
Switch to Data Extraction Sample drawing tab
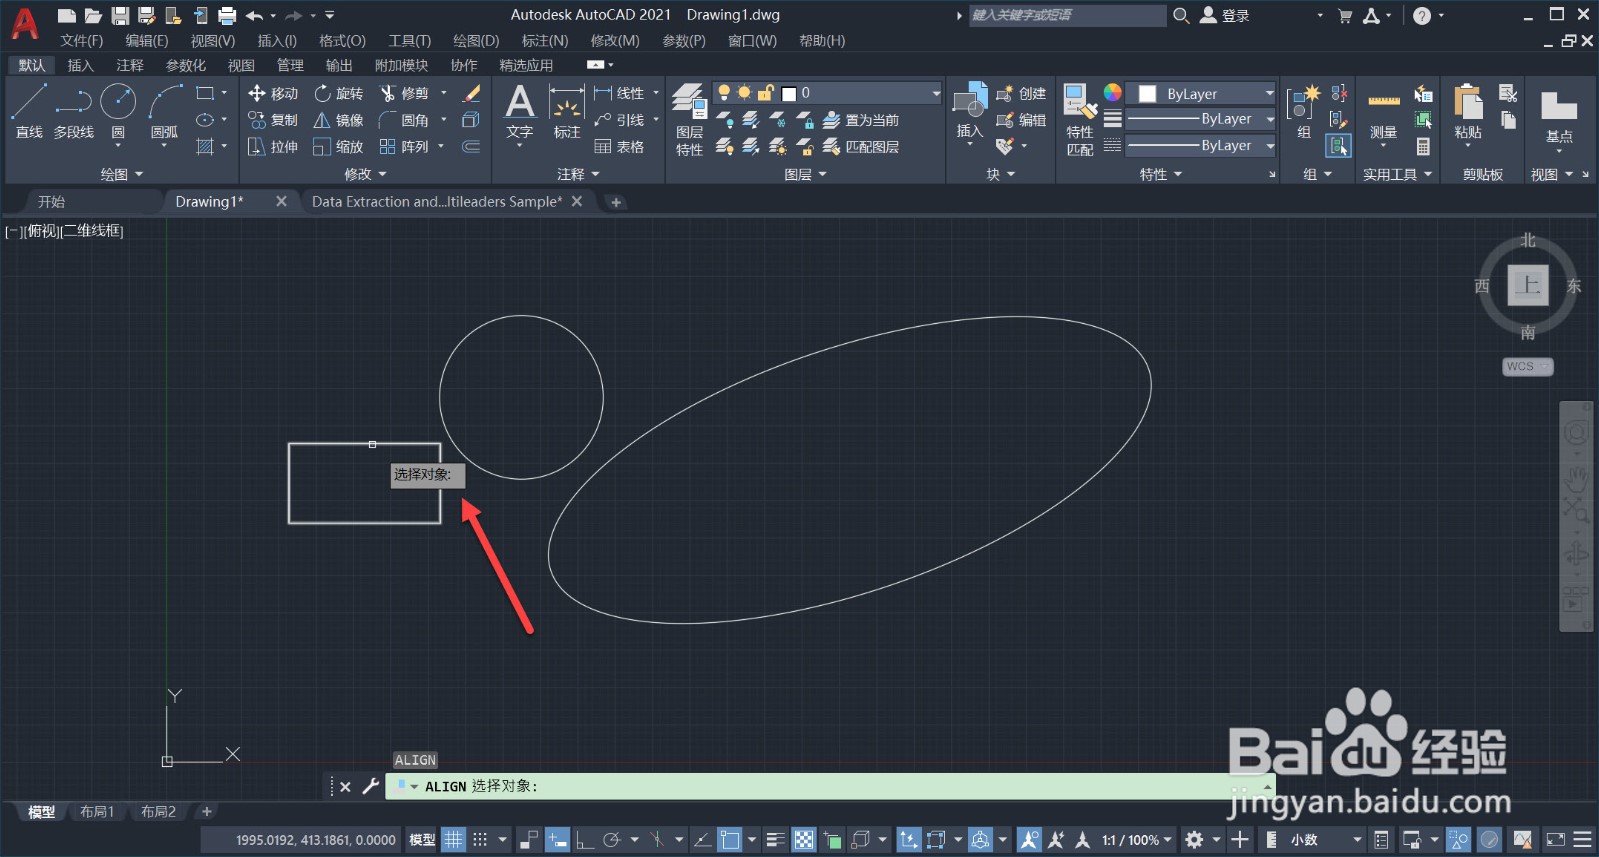tap(437, 202)
